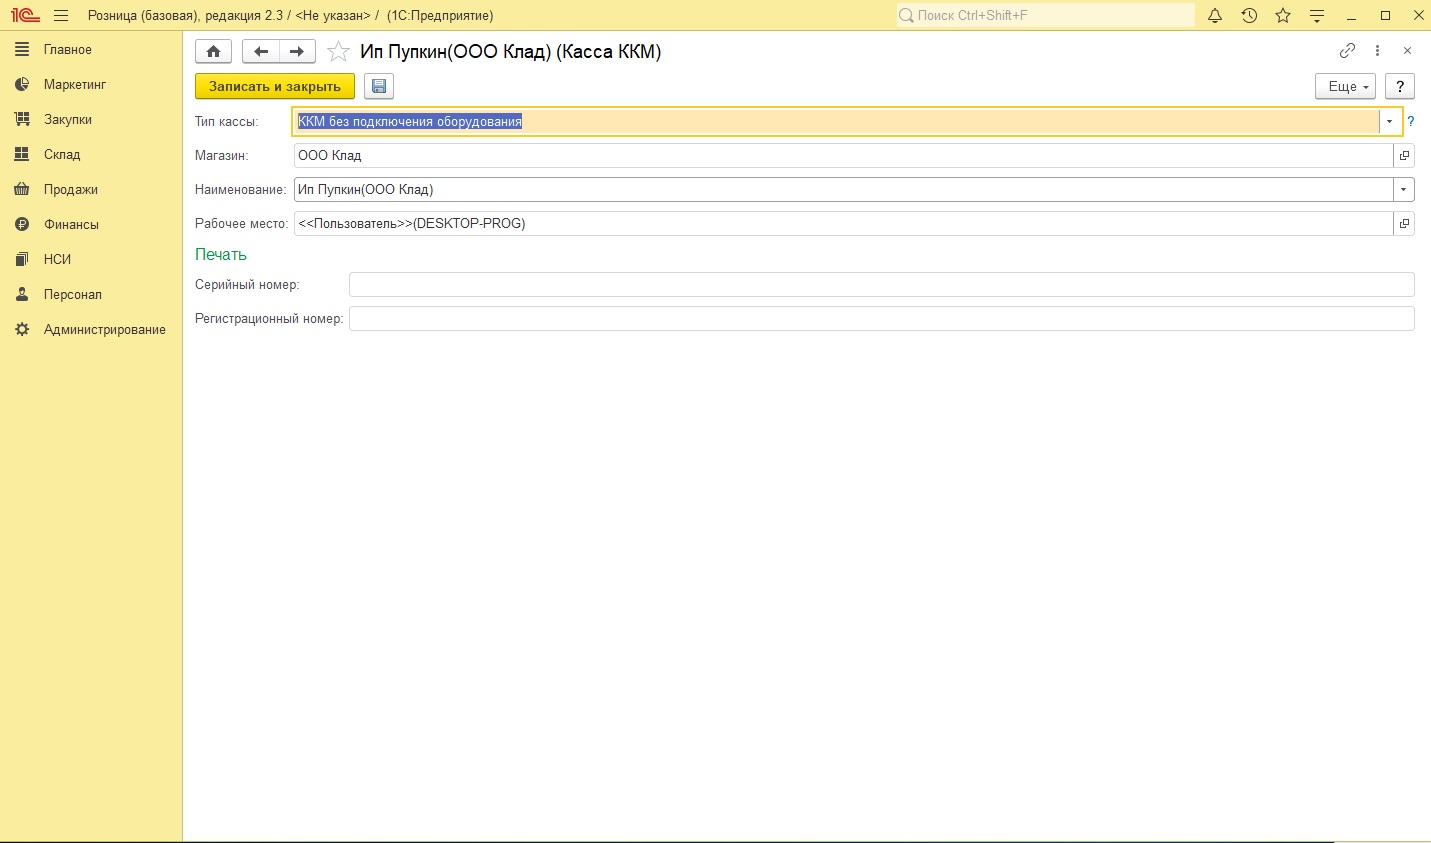Open the Рабочее место record
Image resolution: width=1431 pixels, height=843 pixels.
(1404, 223)
